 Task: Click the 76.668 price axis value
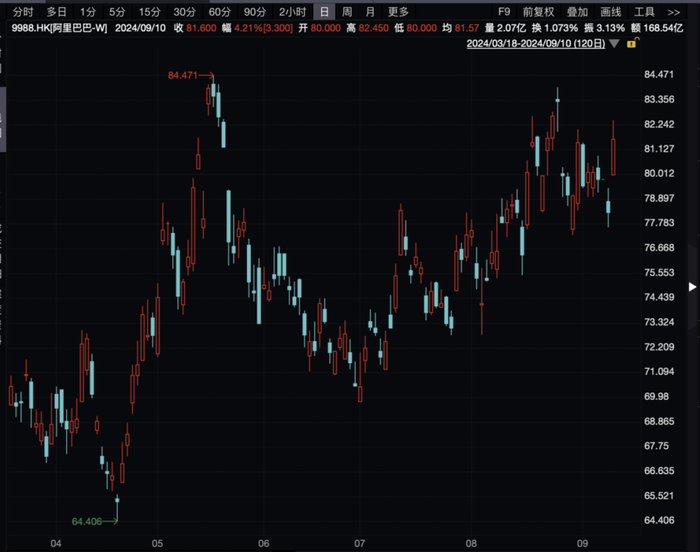659,247
